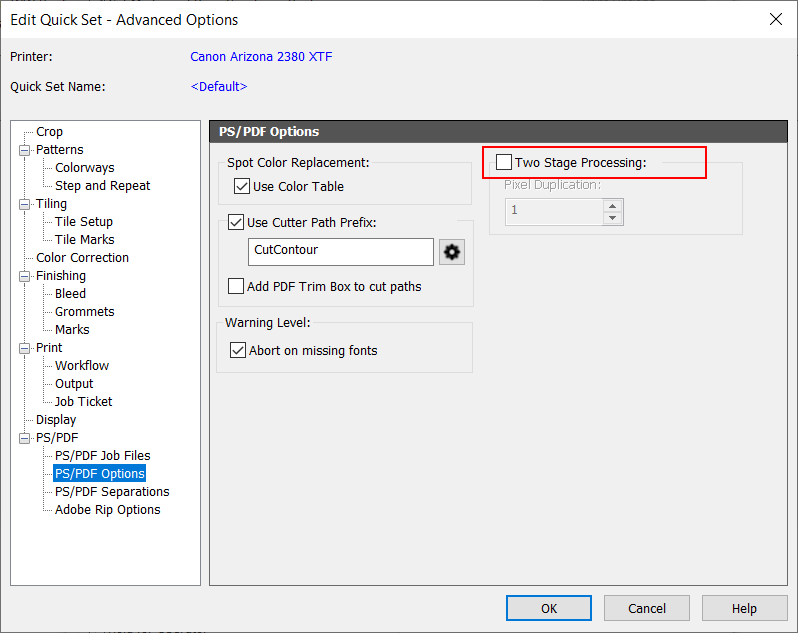The width and height of the screenshot is (798, 633).
Task: Click the CutContour prefix text field
Action: [x=340, y=252]
